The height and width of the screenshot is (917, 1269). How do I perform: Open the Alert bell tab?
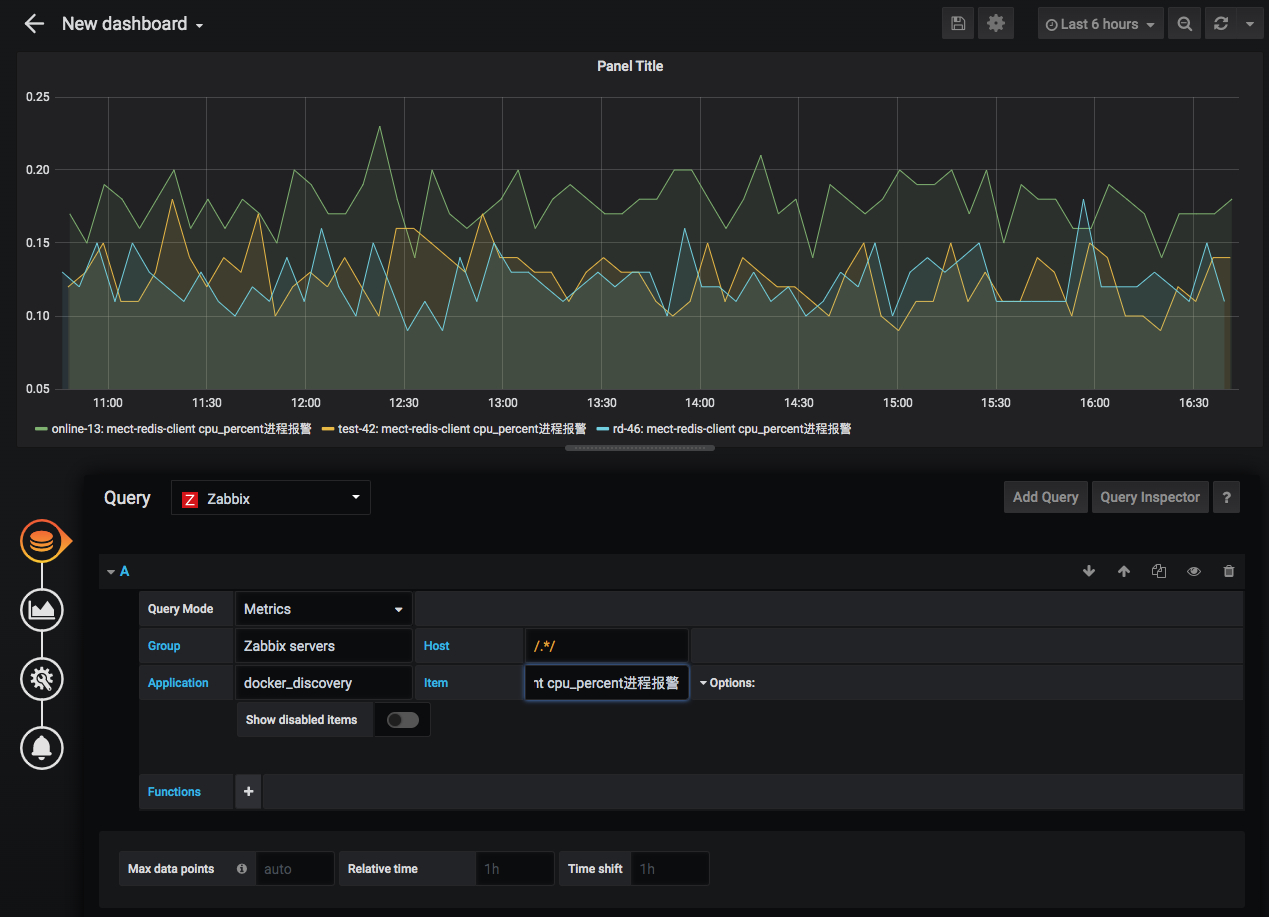[x=42, y=748]
